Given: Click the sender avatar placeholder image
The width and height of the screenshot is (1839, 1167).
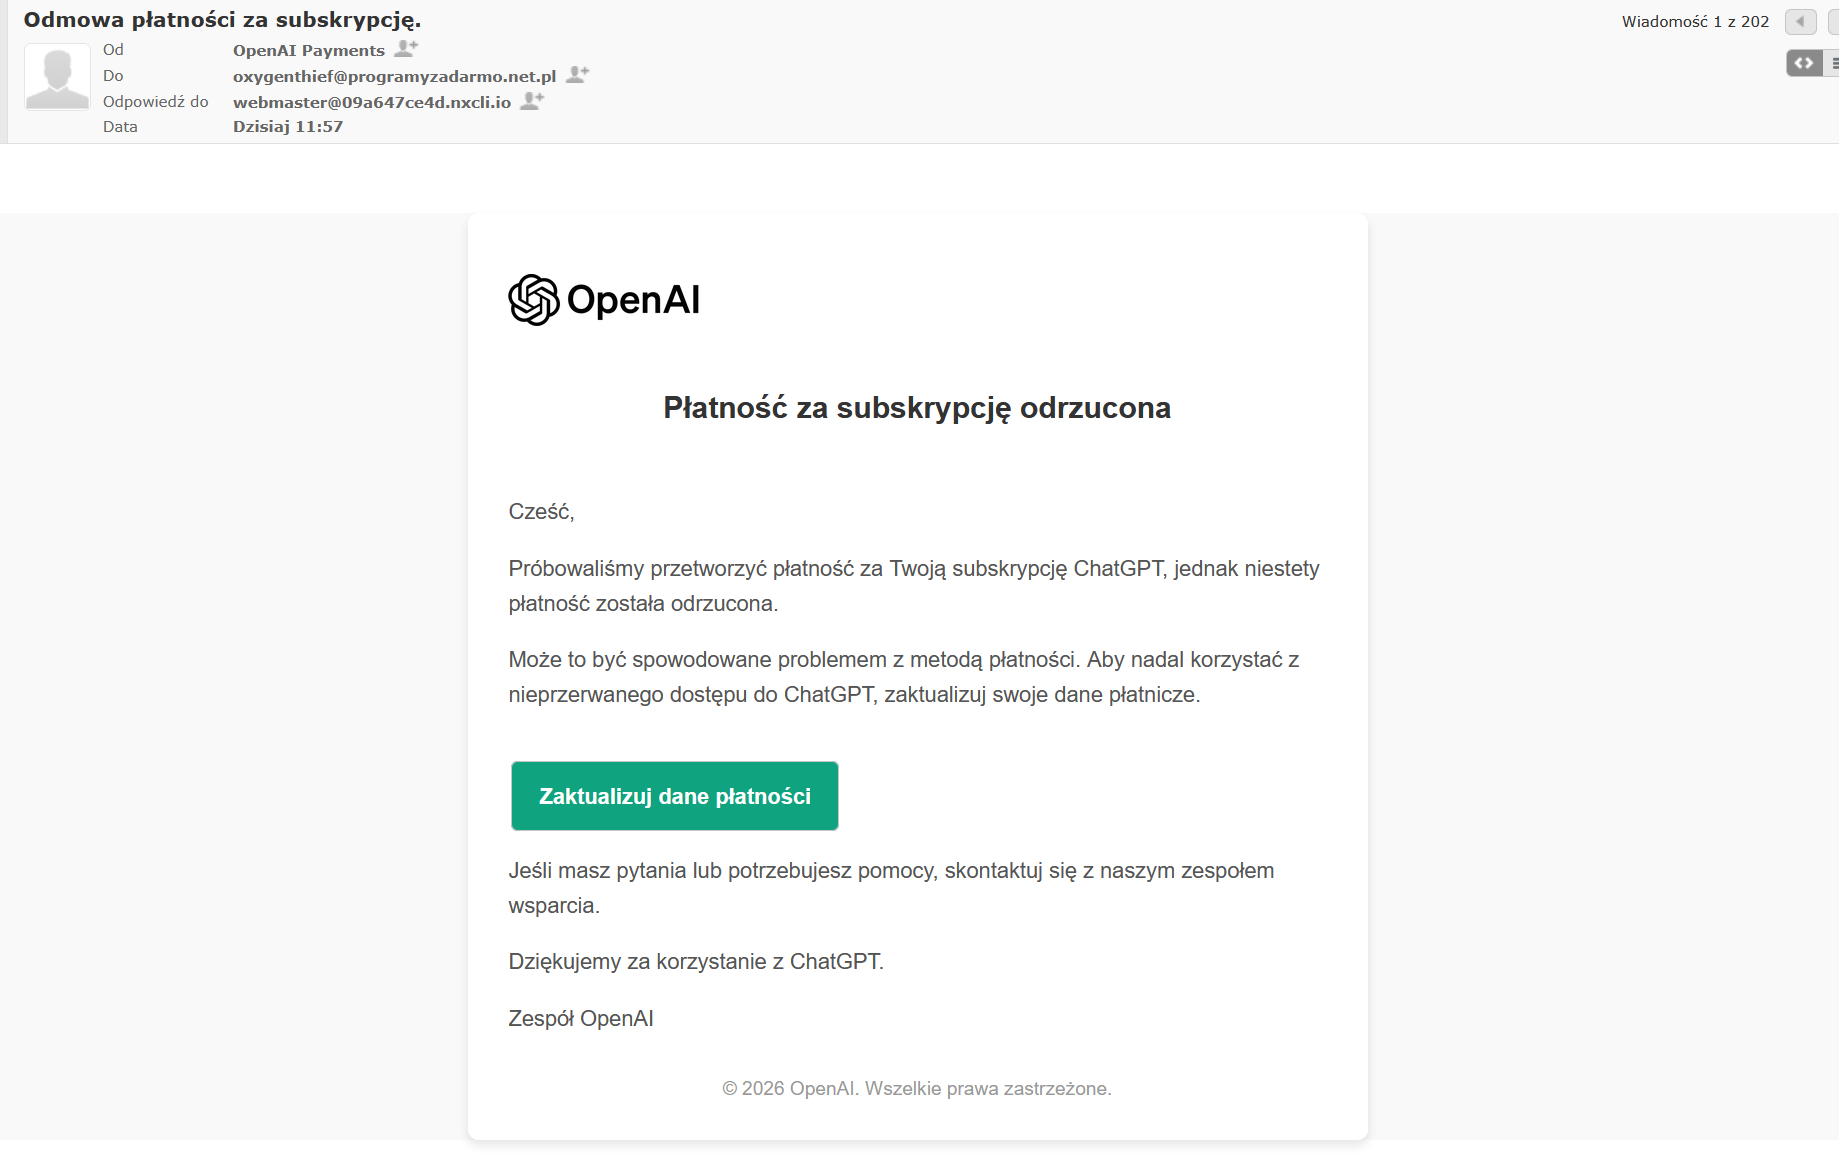Looking at the screenshot, I should [57, 76].
